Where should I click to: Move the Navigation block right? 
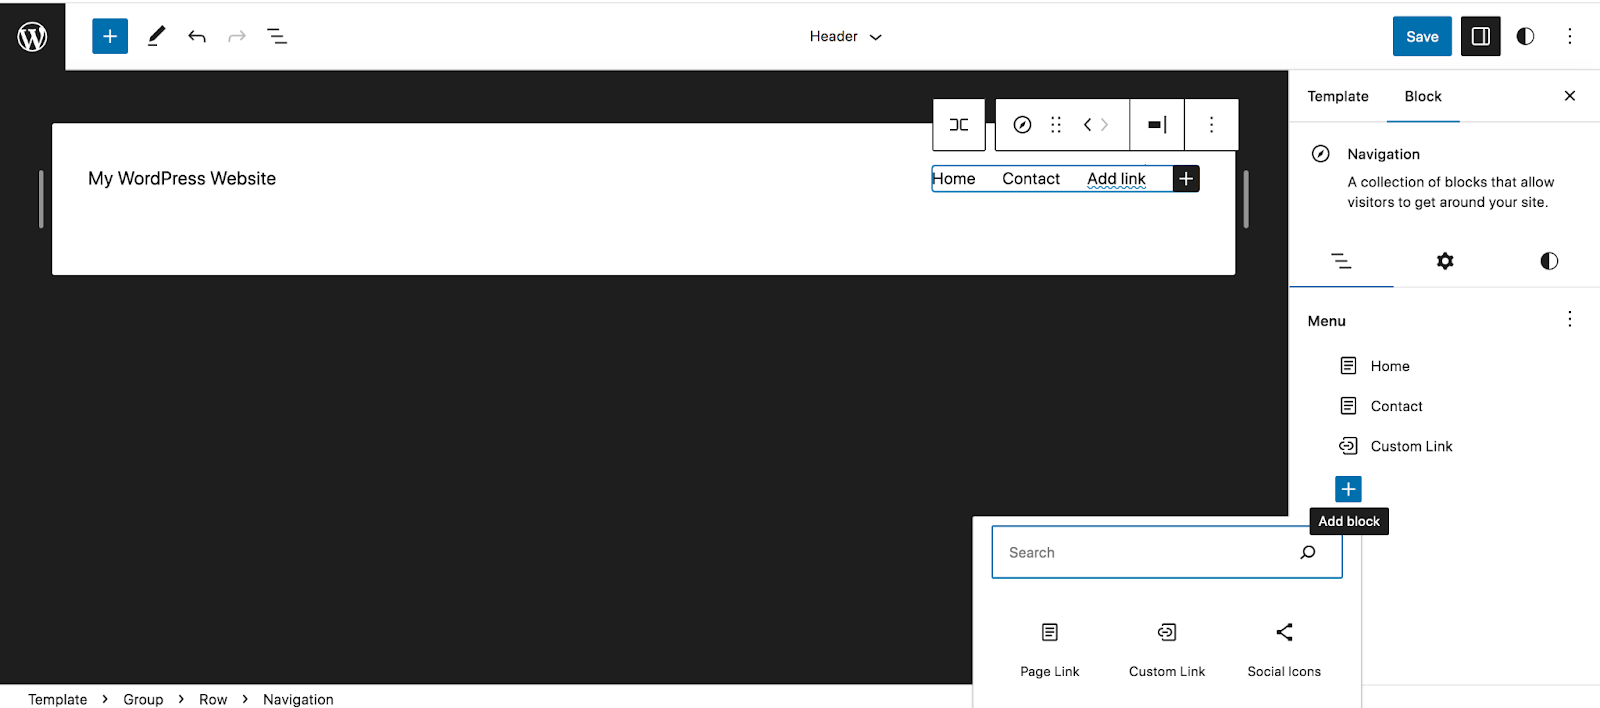tap(1105, 125)
